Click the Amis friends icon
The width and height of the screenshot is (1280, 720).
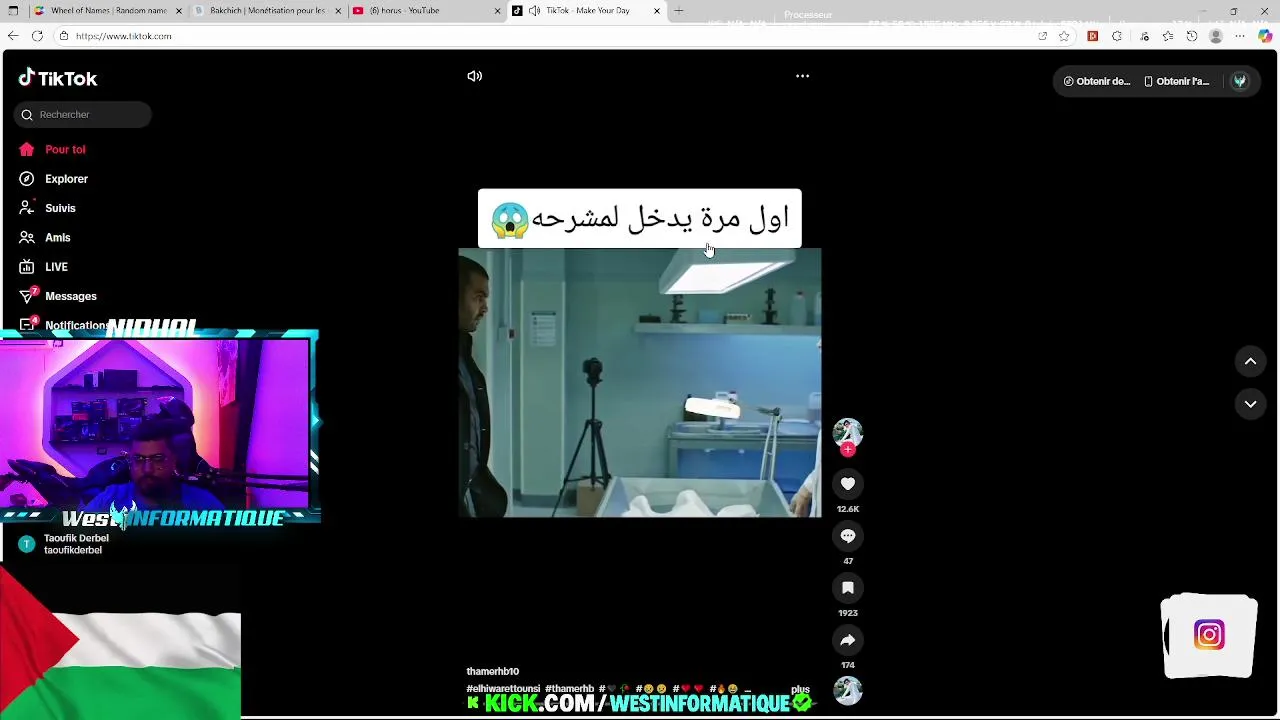pyautogui.click(x=27, y=237)
